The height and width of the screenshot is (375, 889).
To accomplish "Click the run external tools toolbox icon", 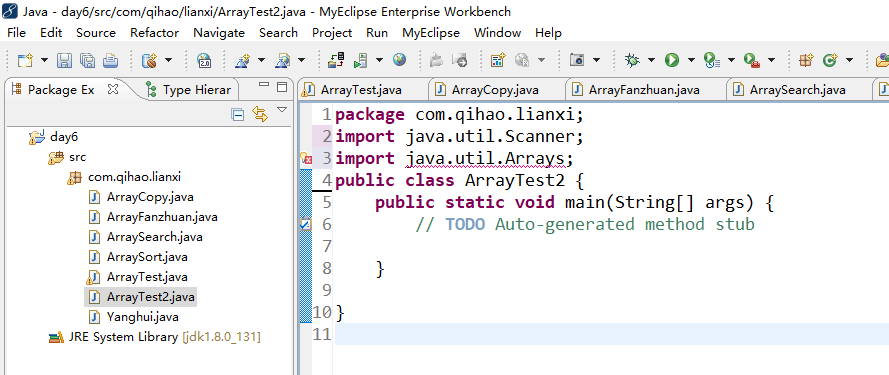I will 752,60.
